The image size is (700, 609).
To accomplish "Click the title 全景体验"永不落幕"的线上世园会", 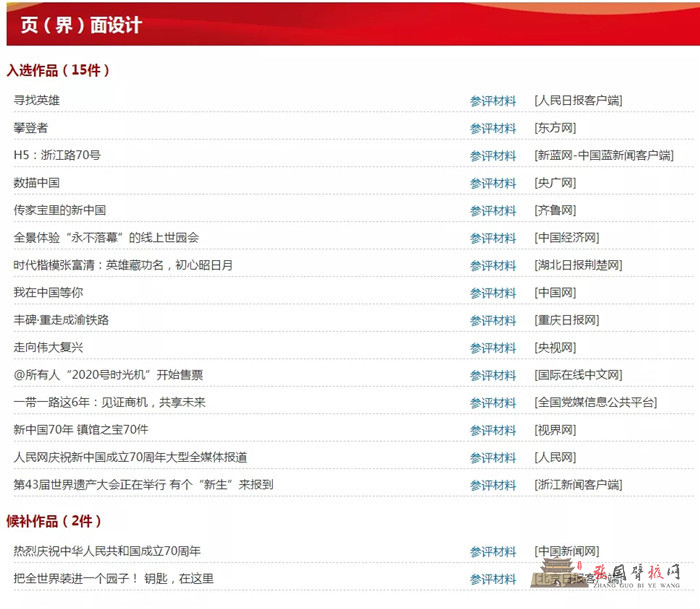I will tap(106, 238).
